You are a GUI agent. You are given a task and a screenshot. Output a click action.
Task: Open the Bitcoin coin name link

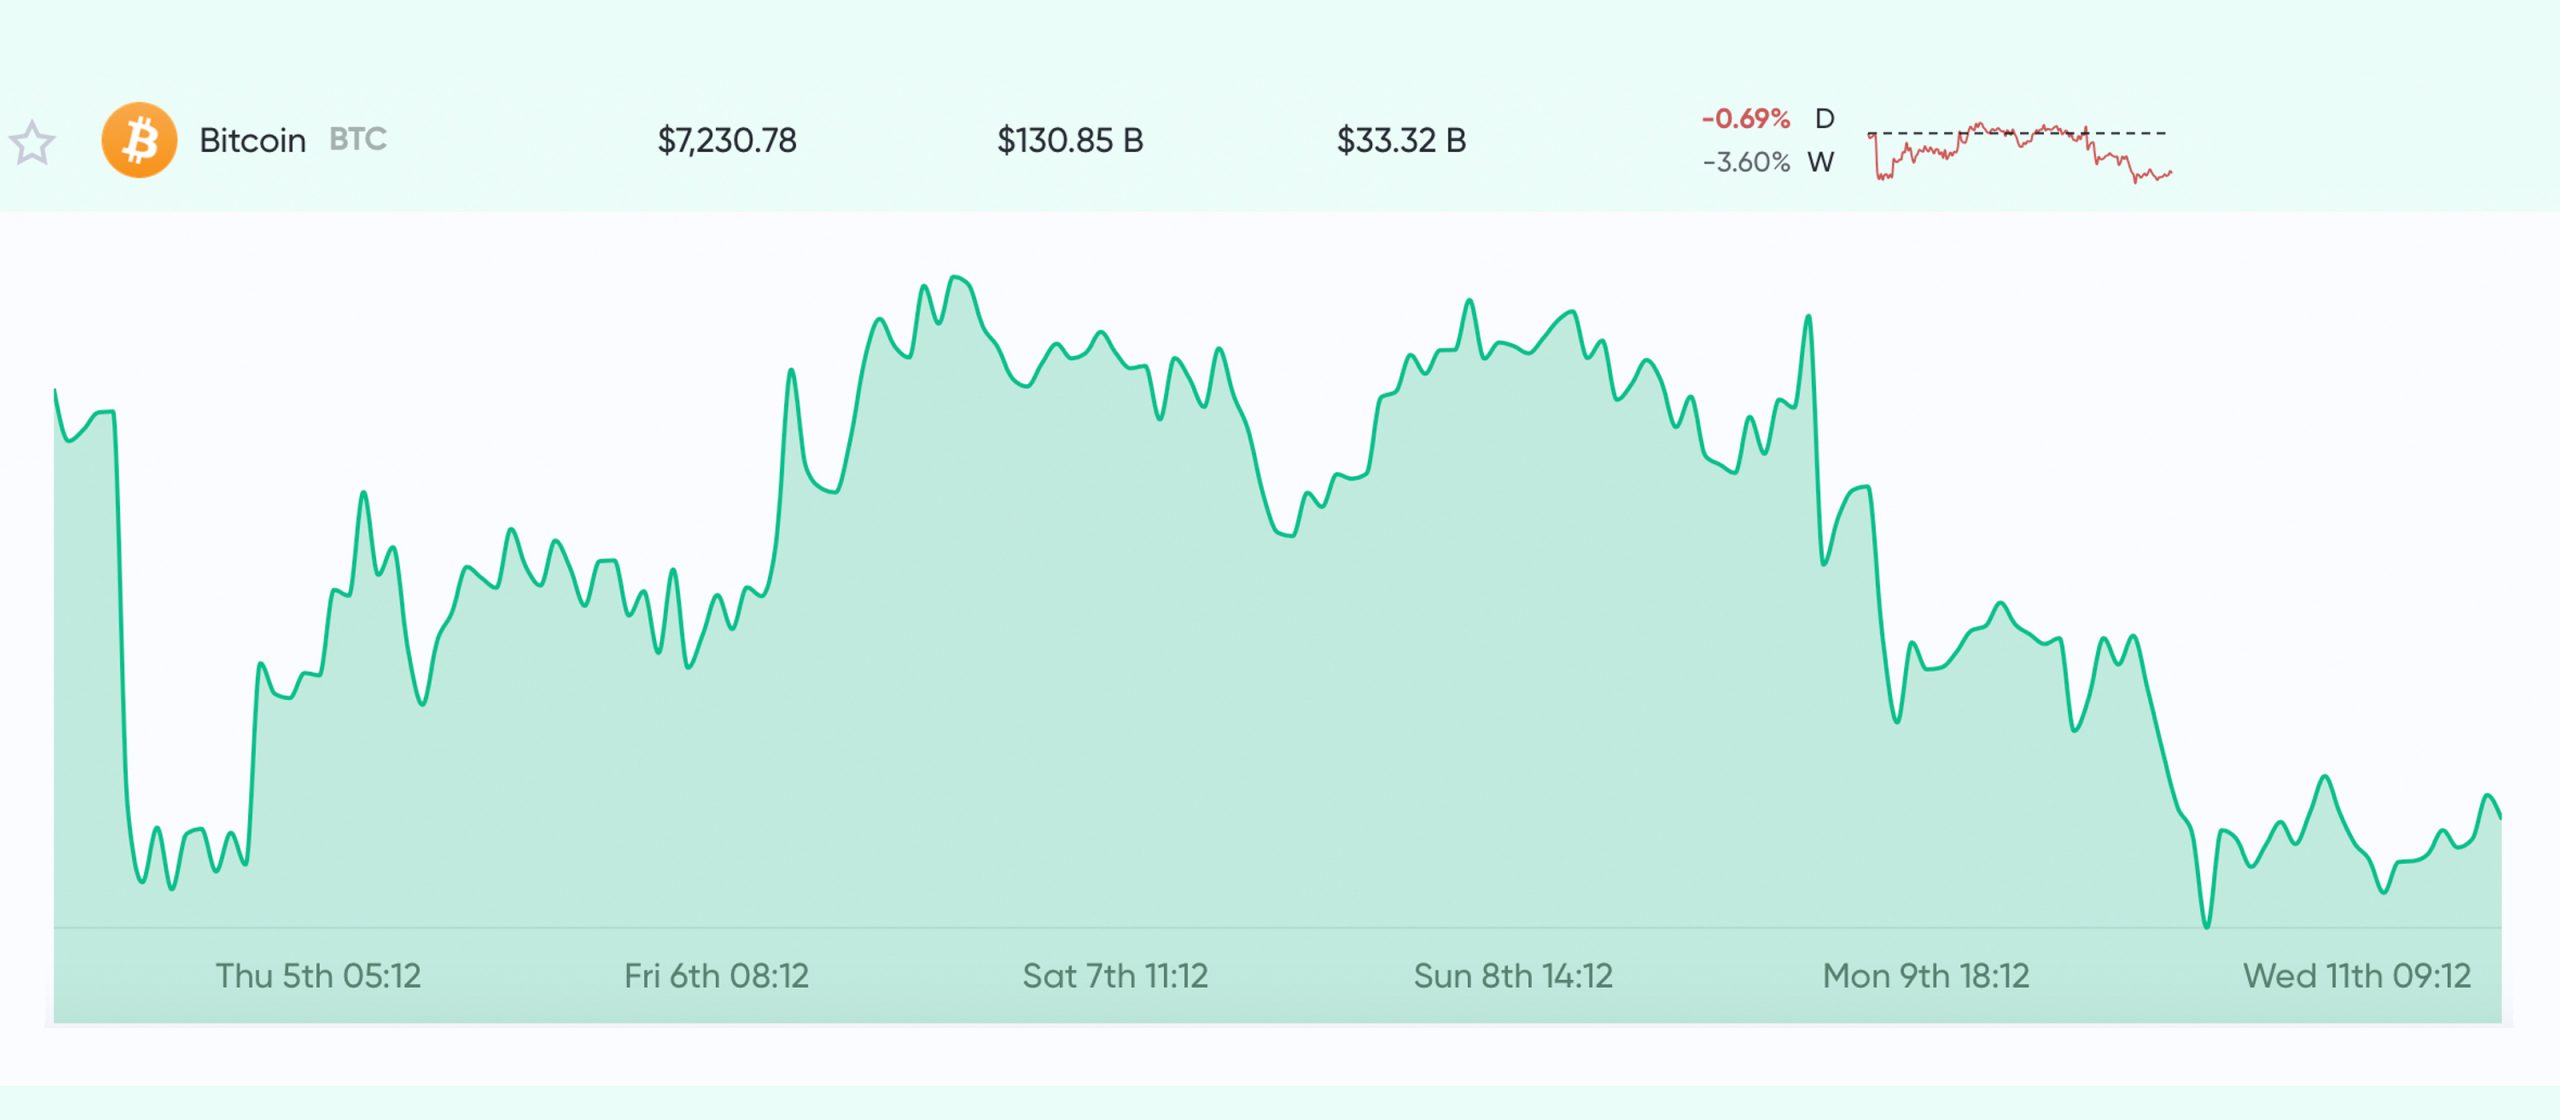coord(252,140)
